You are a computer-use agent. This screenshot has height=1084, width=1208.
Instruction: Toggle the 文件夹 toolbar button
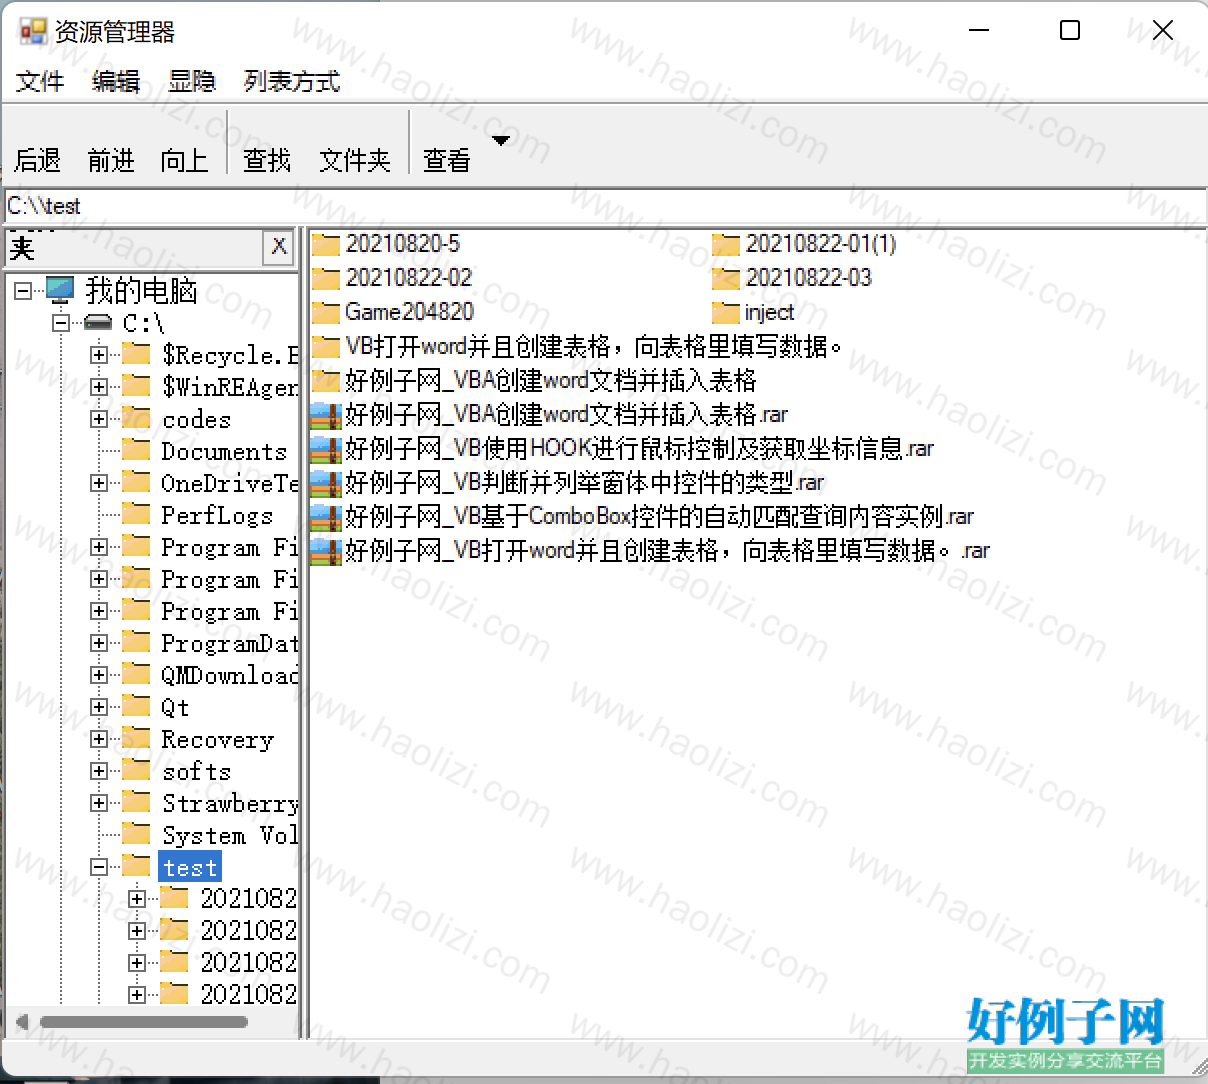[x=355, y=160]
